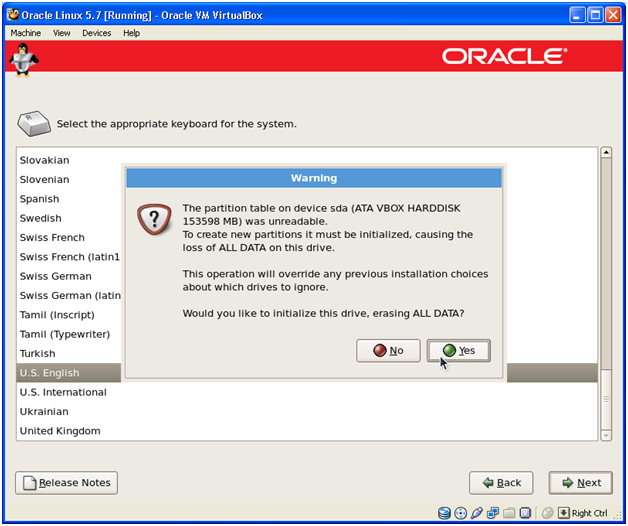Open the Help menu

click(x=131, y=33)
